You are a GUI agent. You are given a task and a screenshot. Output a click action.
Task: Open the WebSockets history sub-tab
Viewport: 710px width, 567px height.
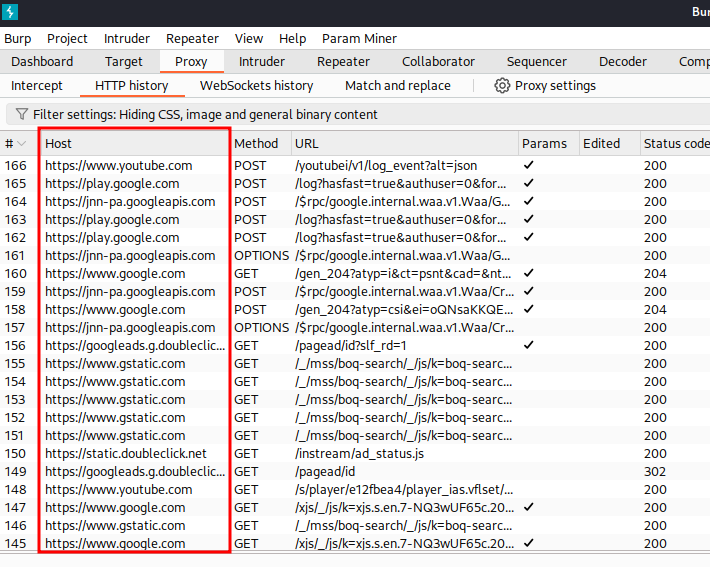pos(257,86)
